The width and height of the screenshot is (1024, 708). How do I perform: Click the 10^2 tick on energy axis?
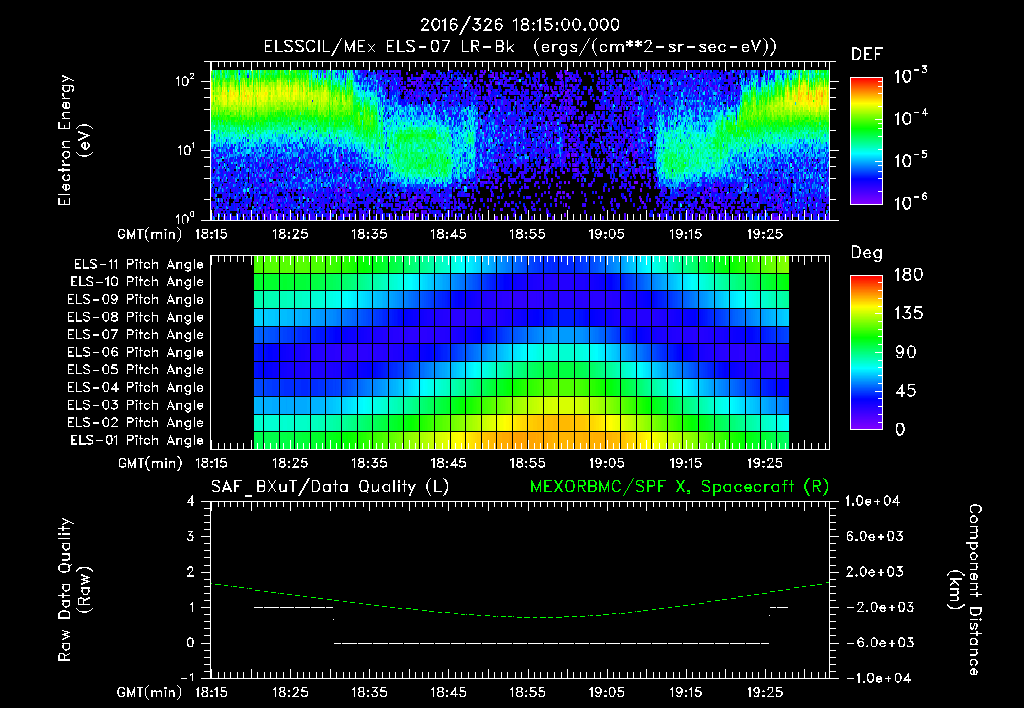coord(186,81)
